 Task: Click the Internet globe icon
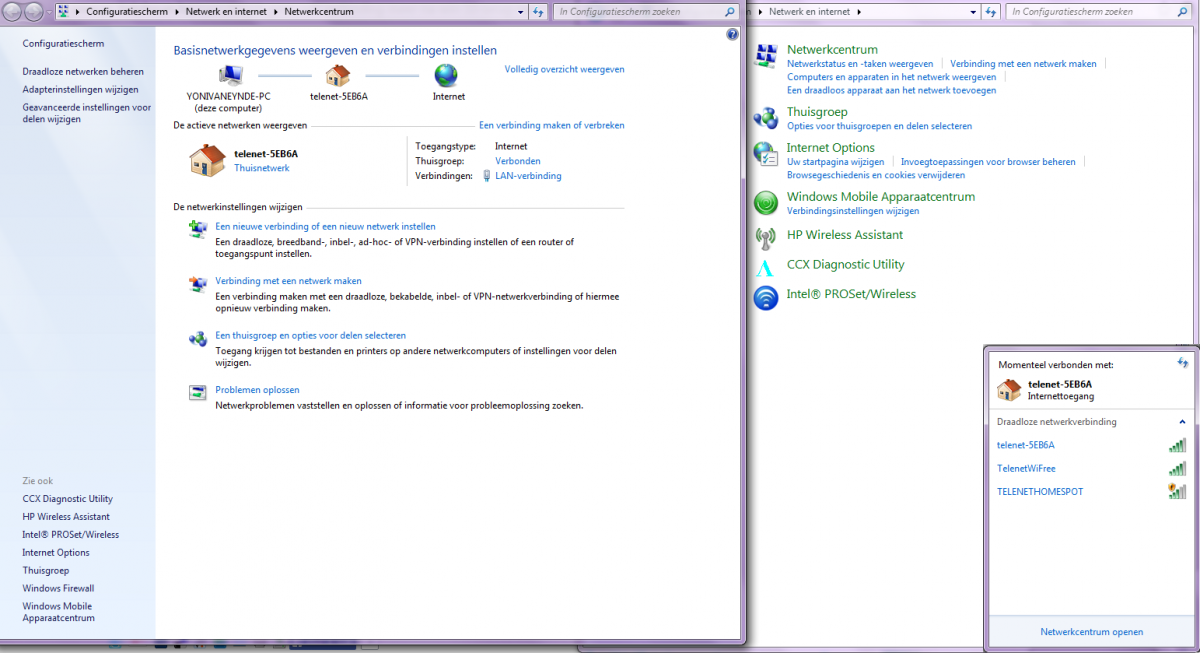point(446,75)
